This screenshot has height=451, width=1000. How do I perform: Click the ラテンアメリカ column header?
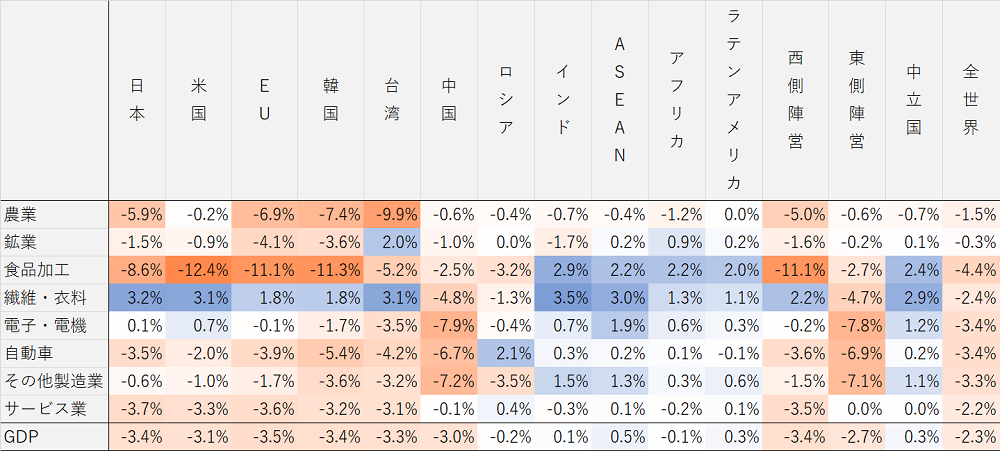[733, 100]
